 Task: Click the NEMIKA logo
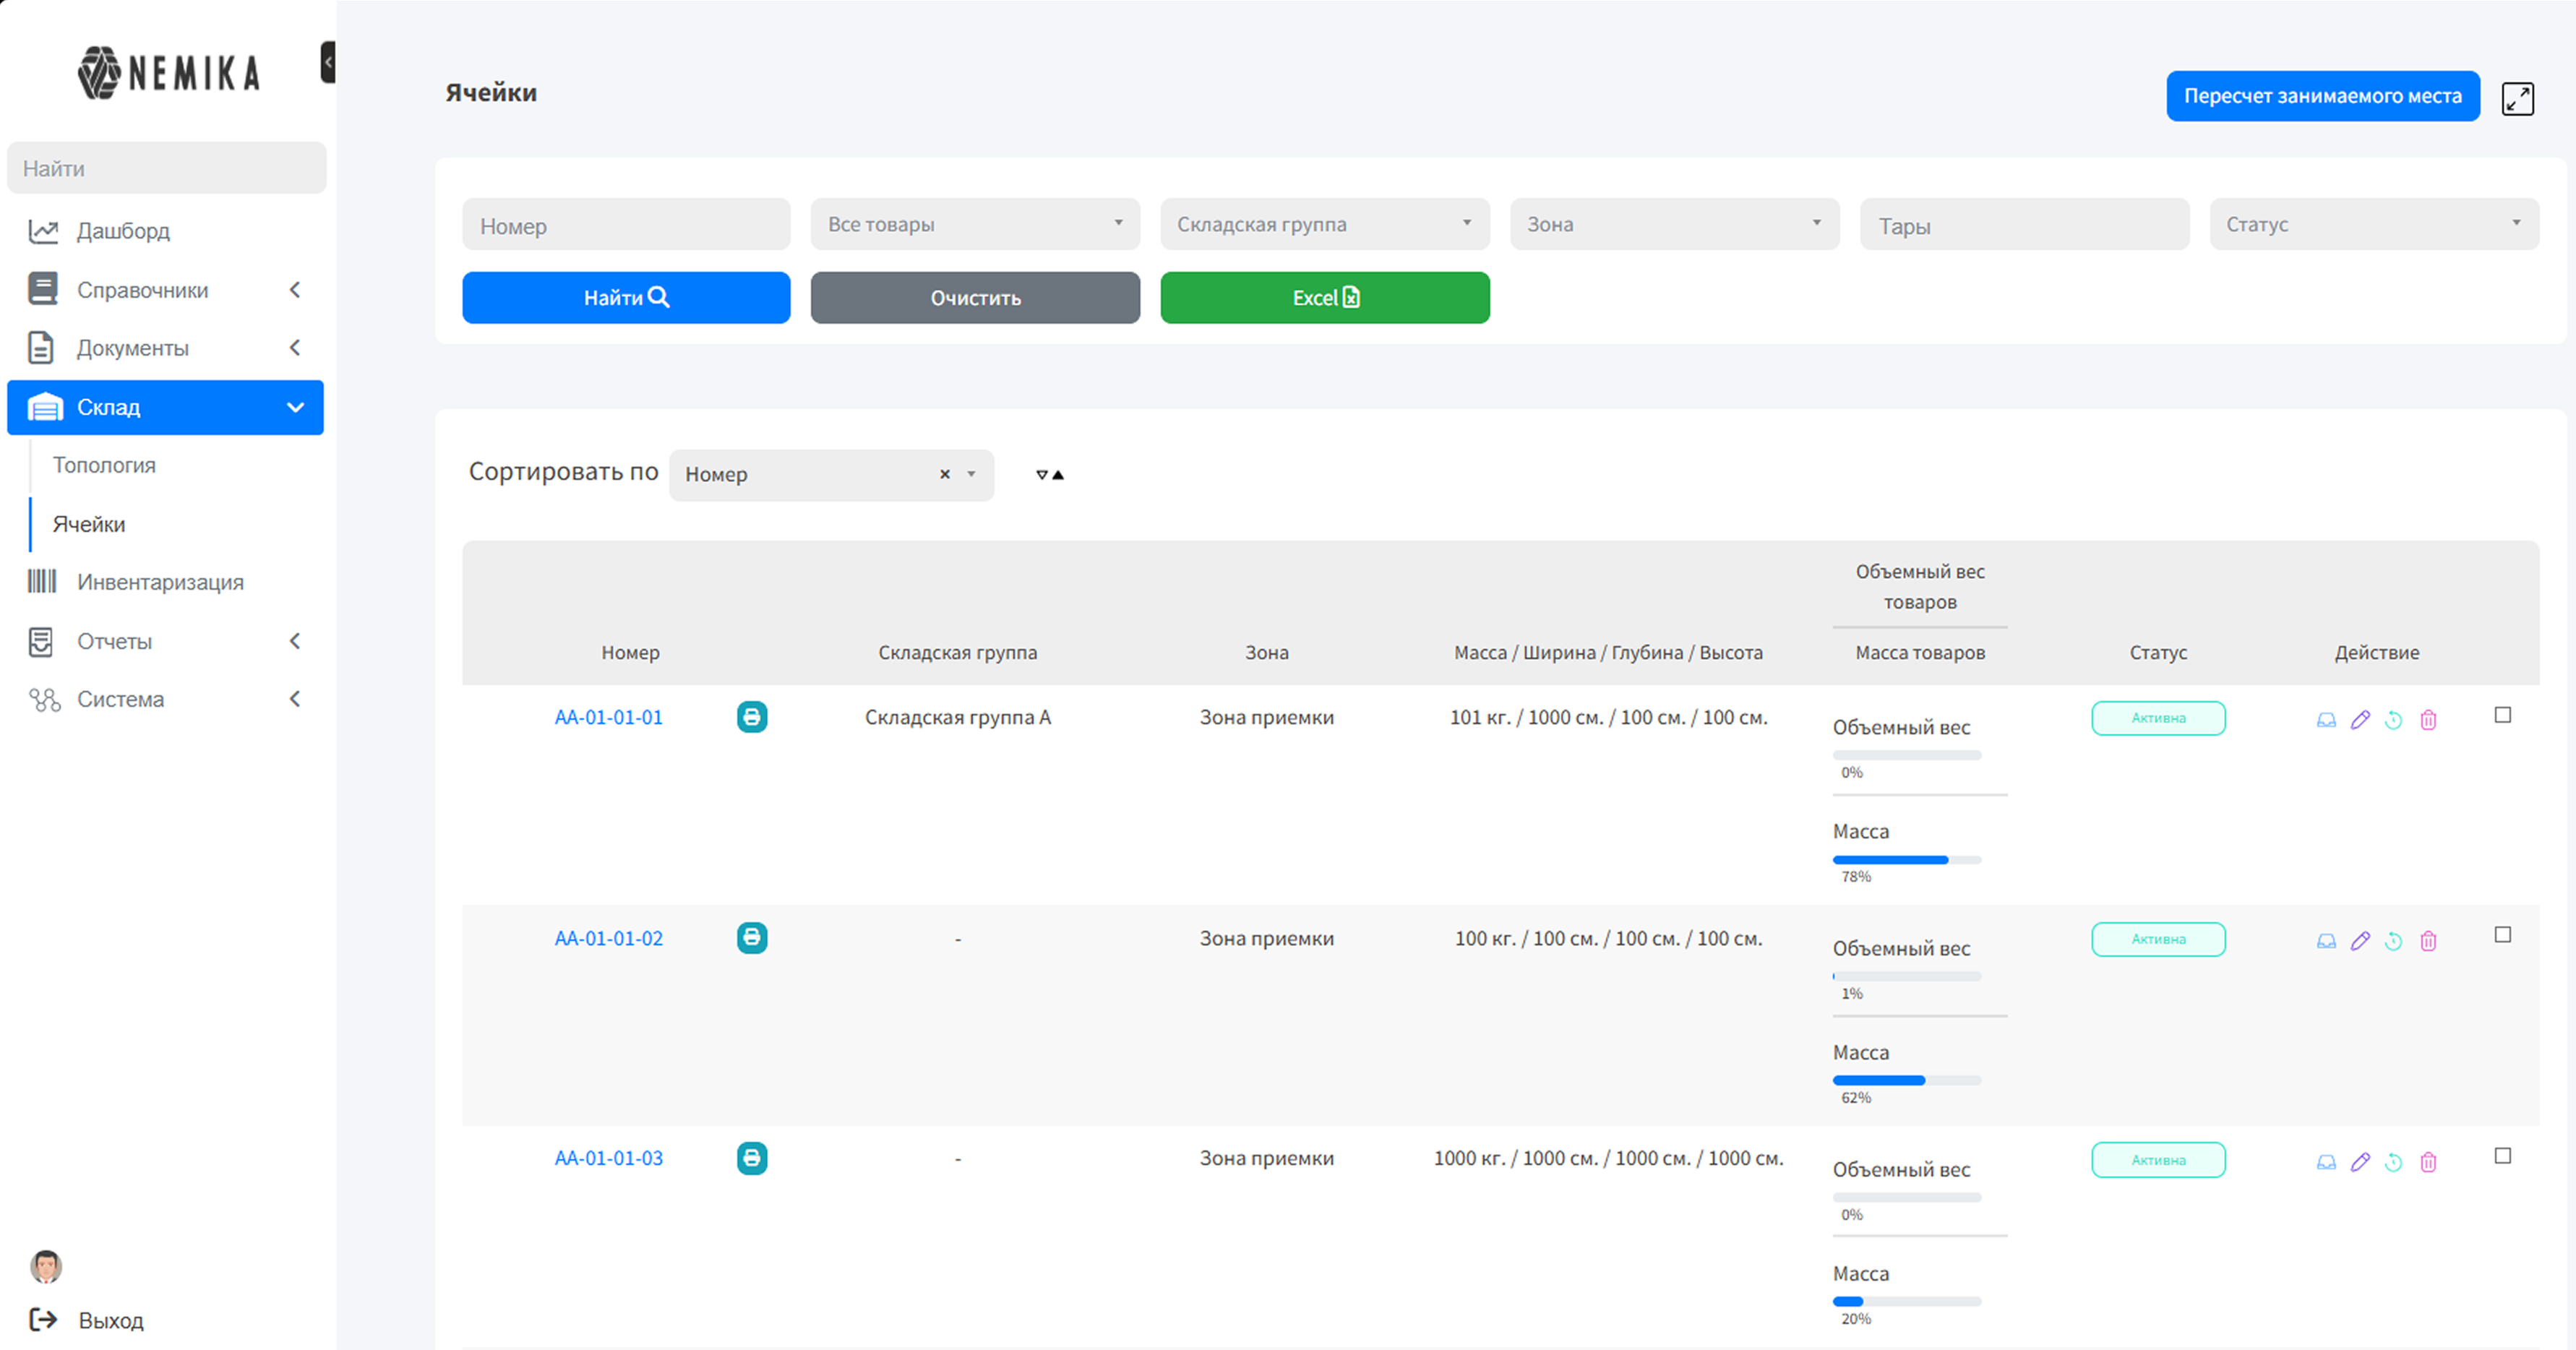pyautogui.click(x=168, y=73)
